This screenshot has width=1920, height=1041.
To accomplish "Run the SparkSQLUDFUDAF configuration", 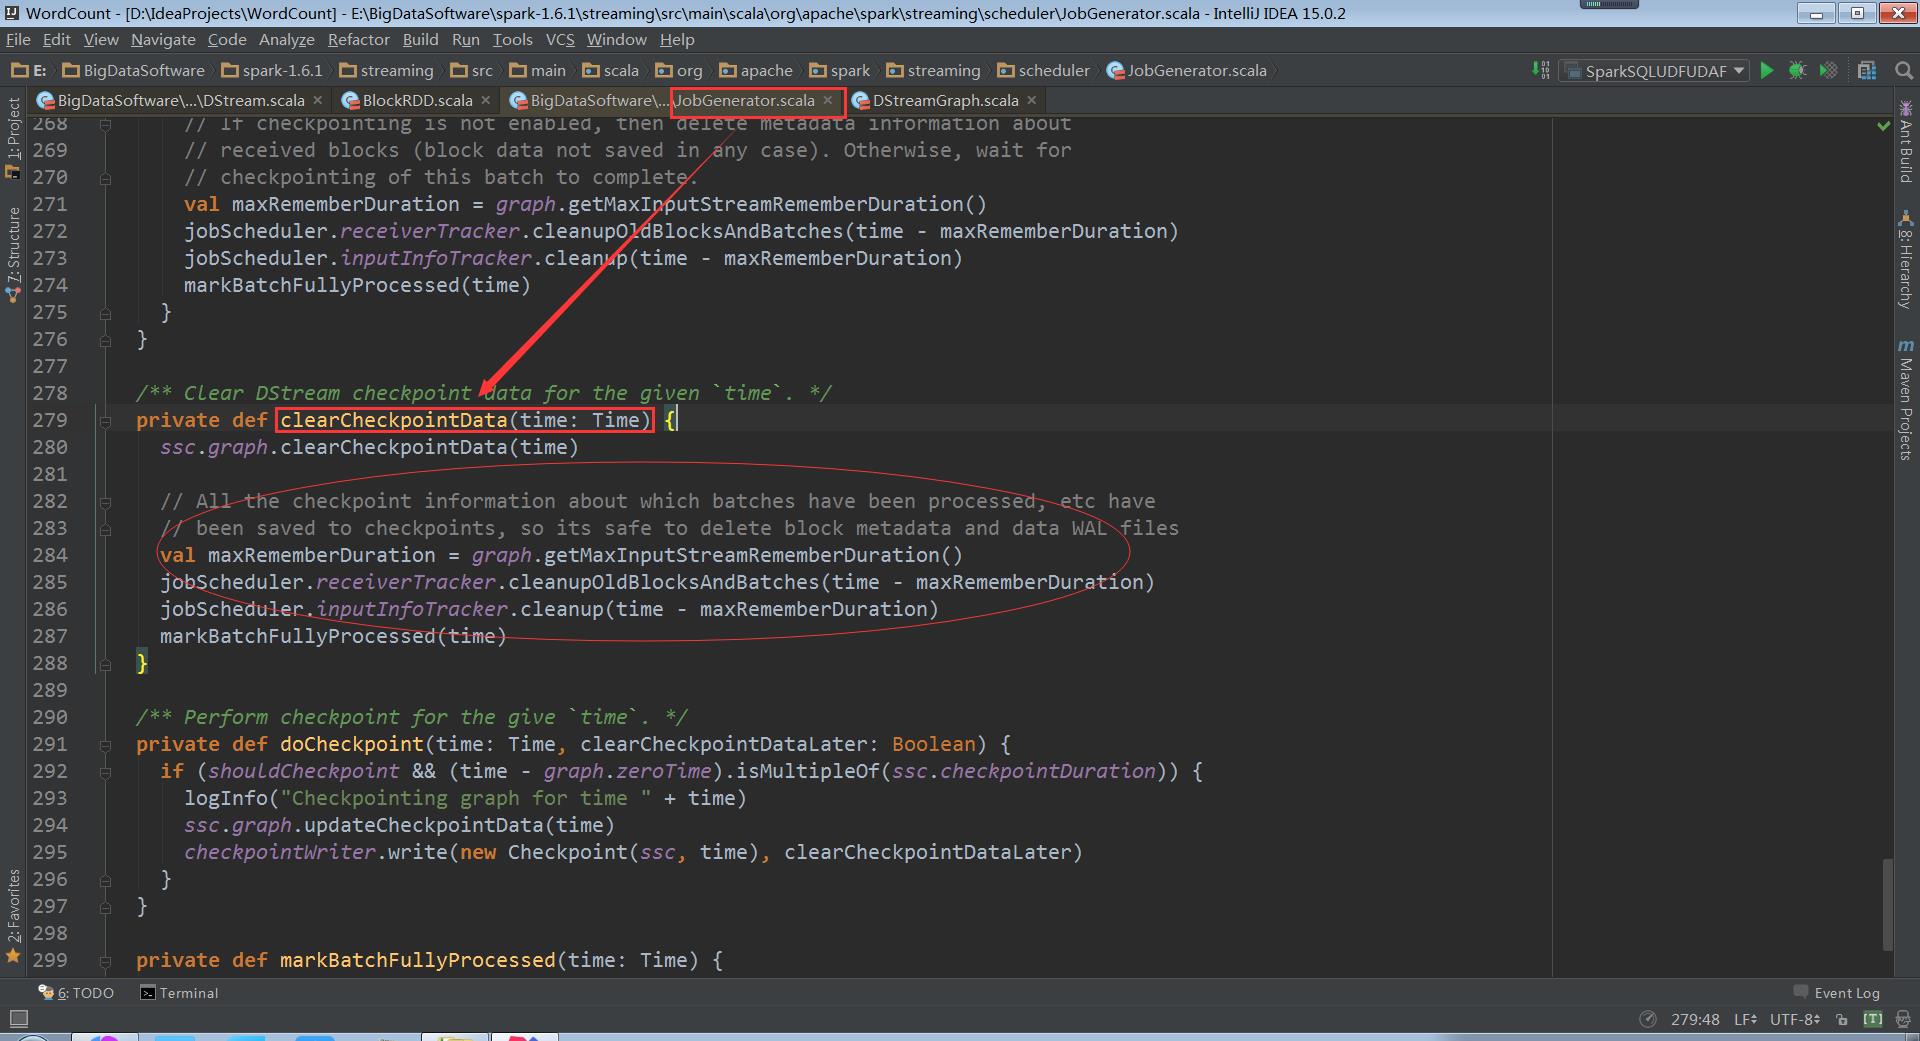I will (x=1767, y=70).
